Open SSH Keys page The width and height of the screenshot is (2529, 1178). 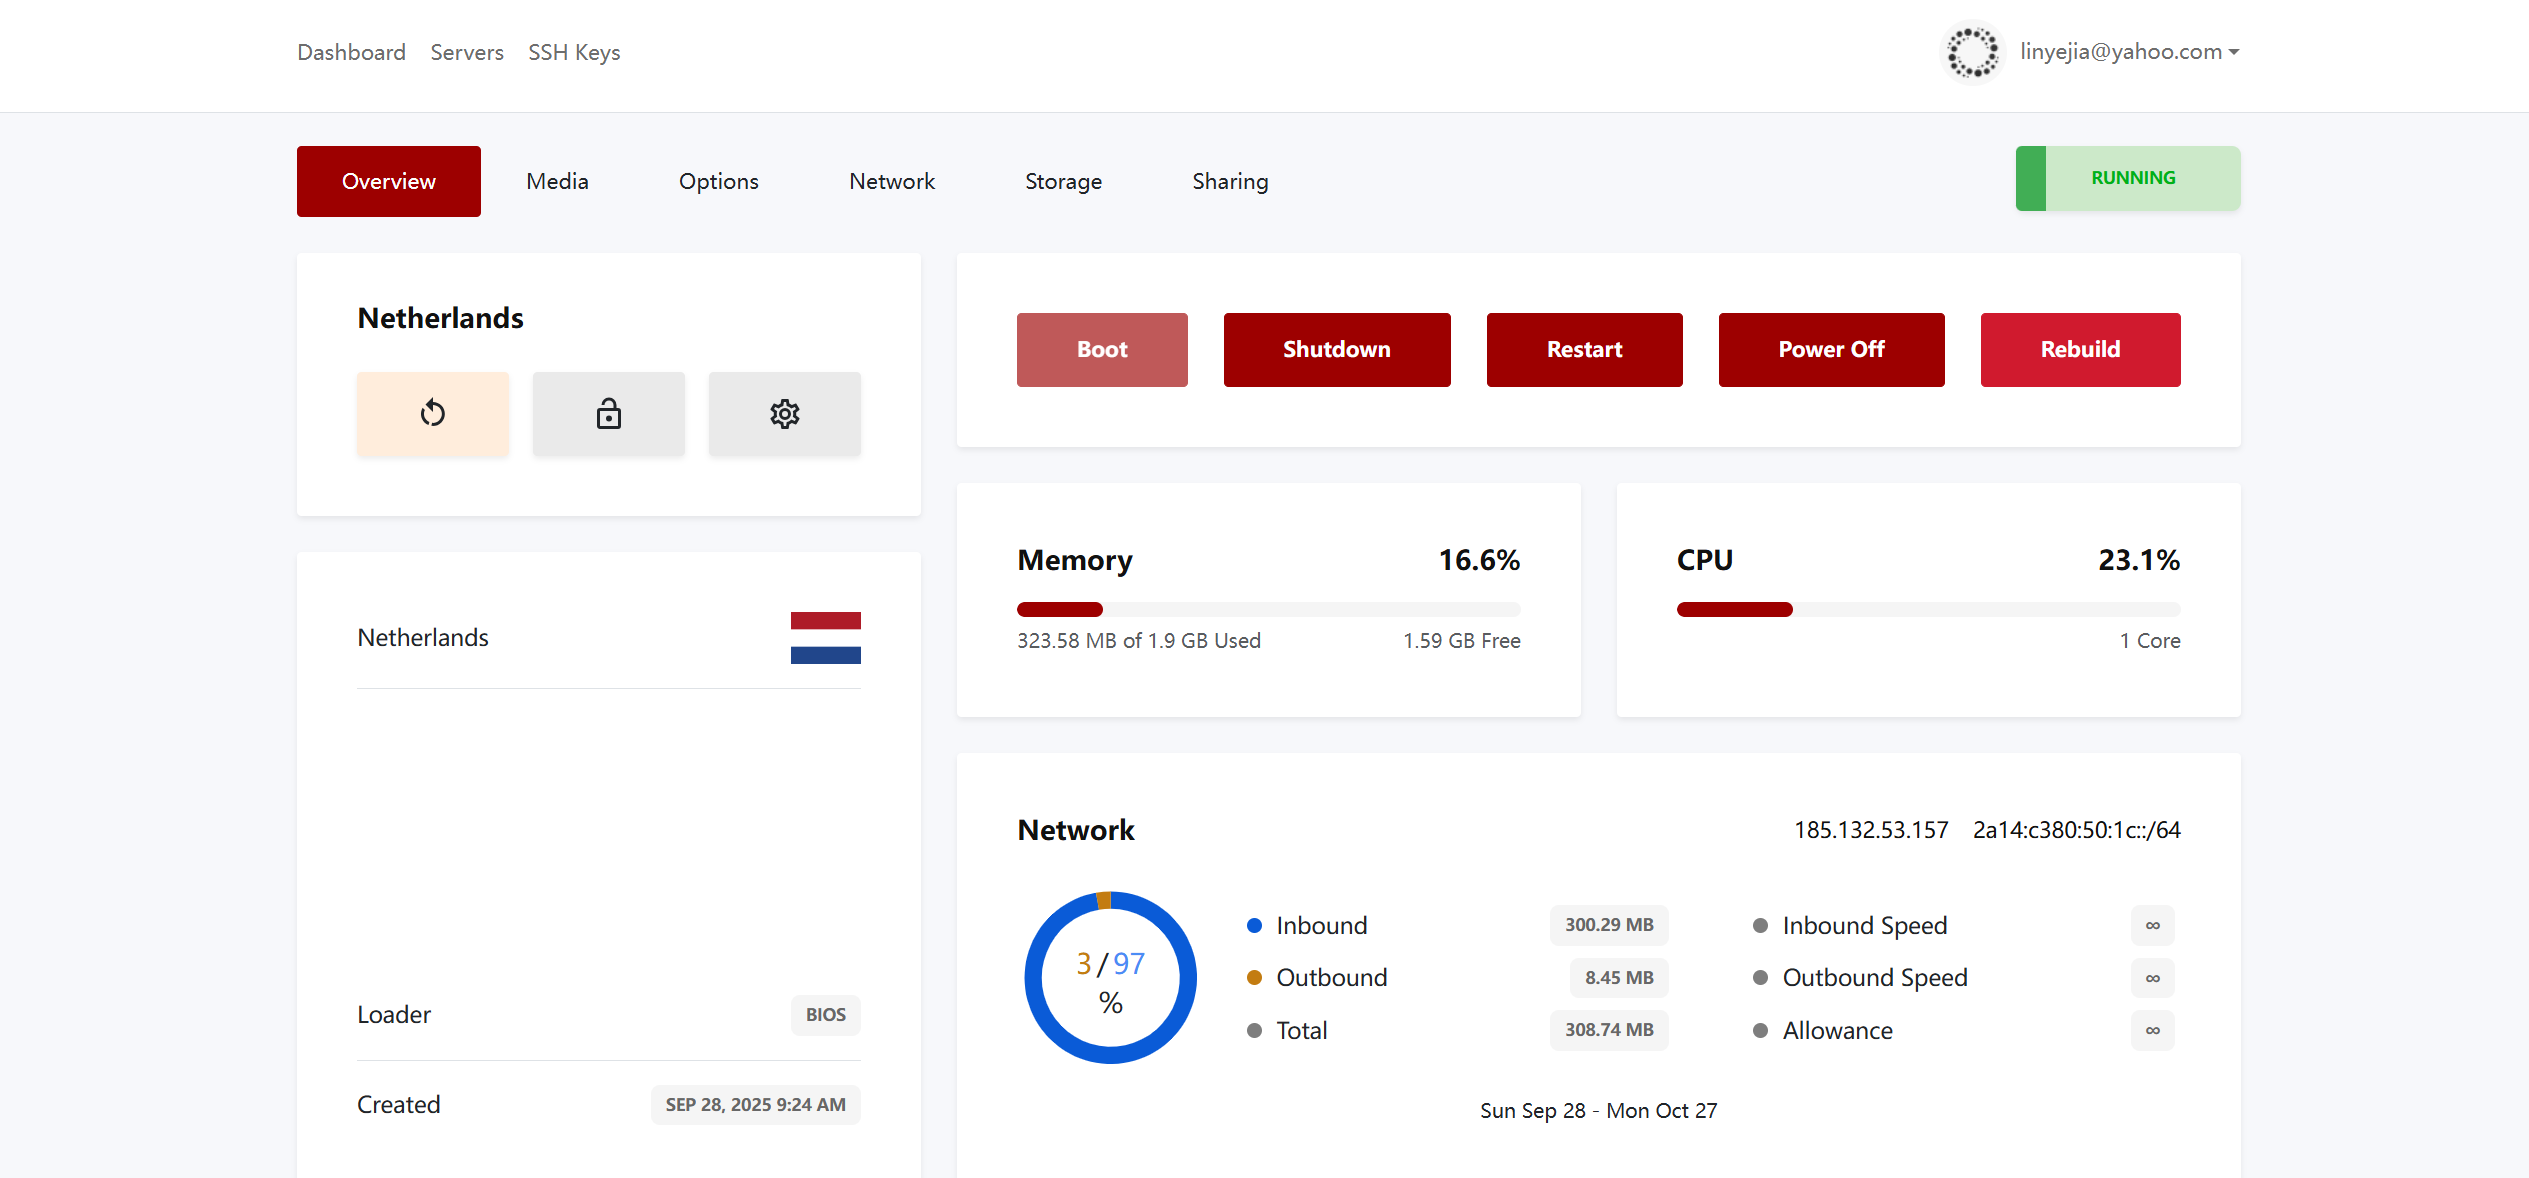(574, 52)
